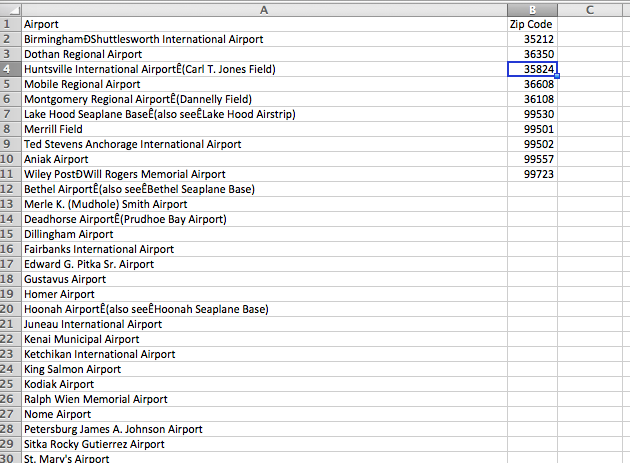Select column A header
Viewport: 630px width, 463px height.
pyautogui.click(x=264, y=8)
